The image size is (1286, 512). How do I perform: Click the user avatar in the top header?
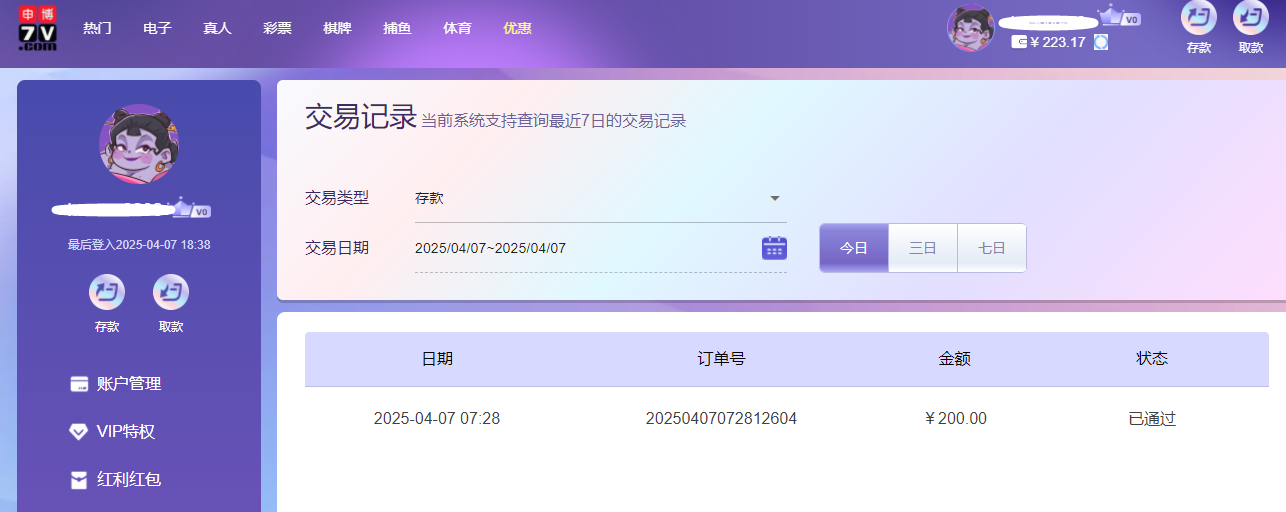tap(970, 29)
